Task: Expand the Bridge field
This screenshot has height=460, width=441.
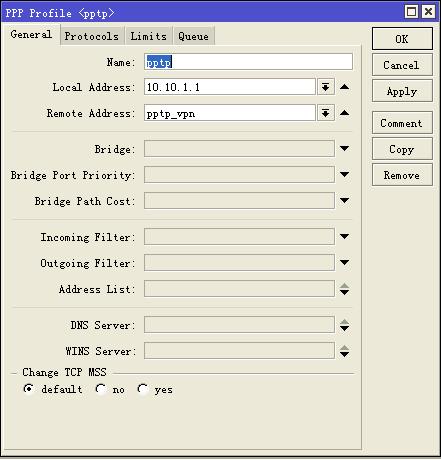Action: point(345,148)
